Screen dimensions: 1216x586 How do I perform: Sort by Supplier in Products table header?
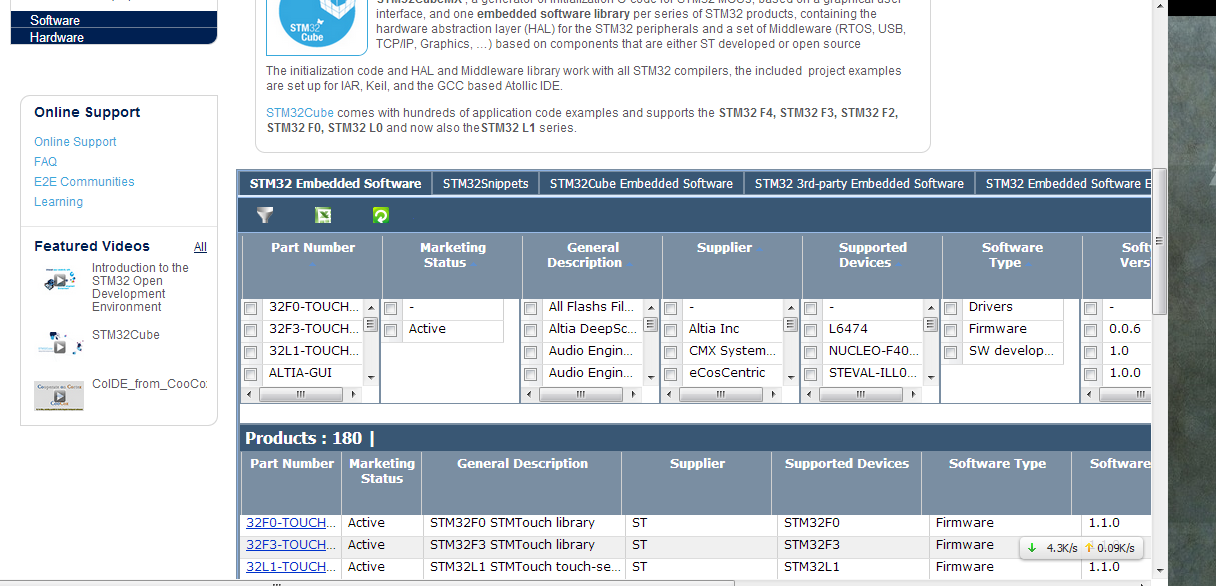coord(697,464)
